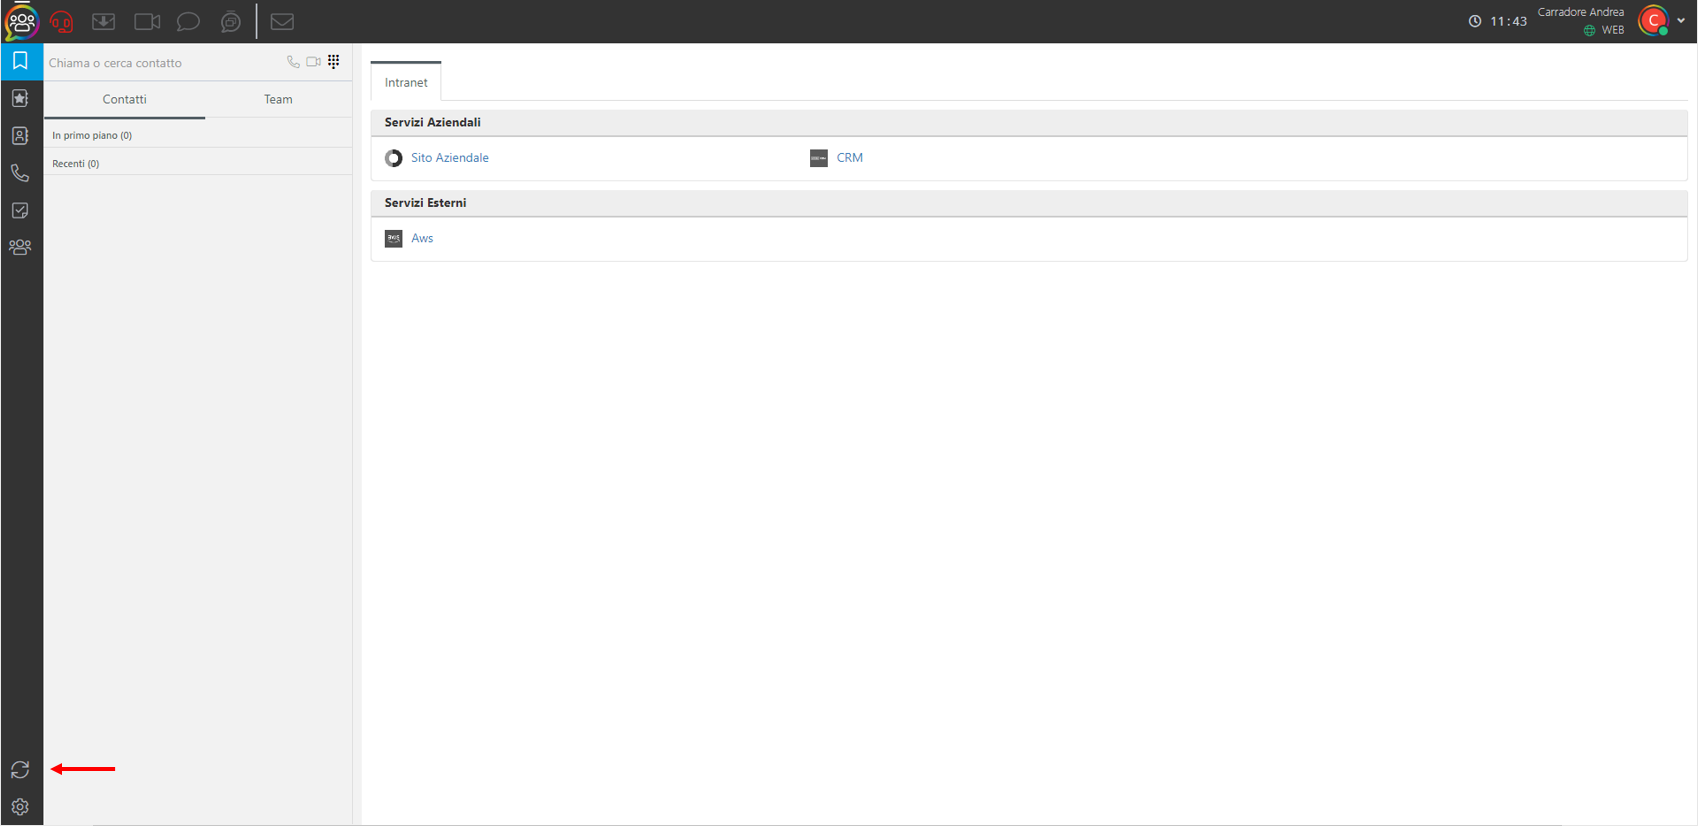Click the clock icon beside 11:43
The width and height of the screenshot is (1698, 826).
pyautogui.click(x=1475, y=21)
